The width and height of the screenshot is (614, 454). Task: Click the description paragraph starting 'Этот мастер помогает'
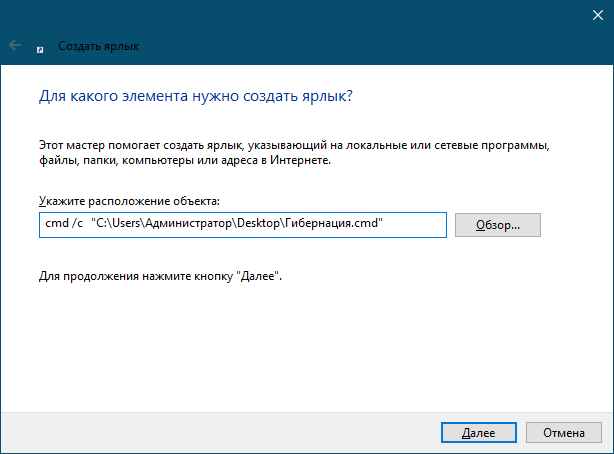[x=294, y=153]
